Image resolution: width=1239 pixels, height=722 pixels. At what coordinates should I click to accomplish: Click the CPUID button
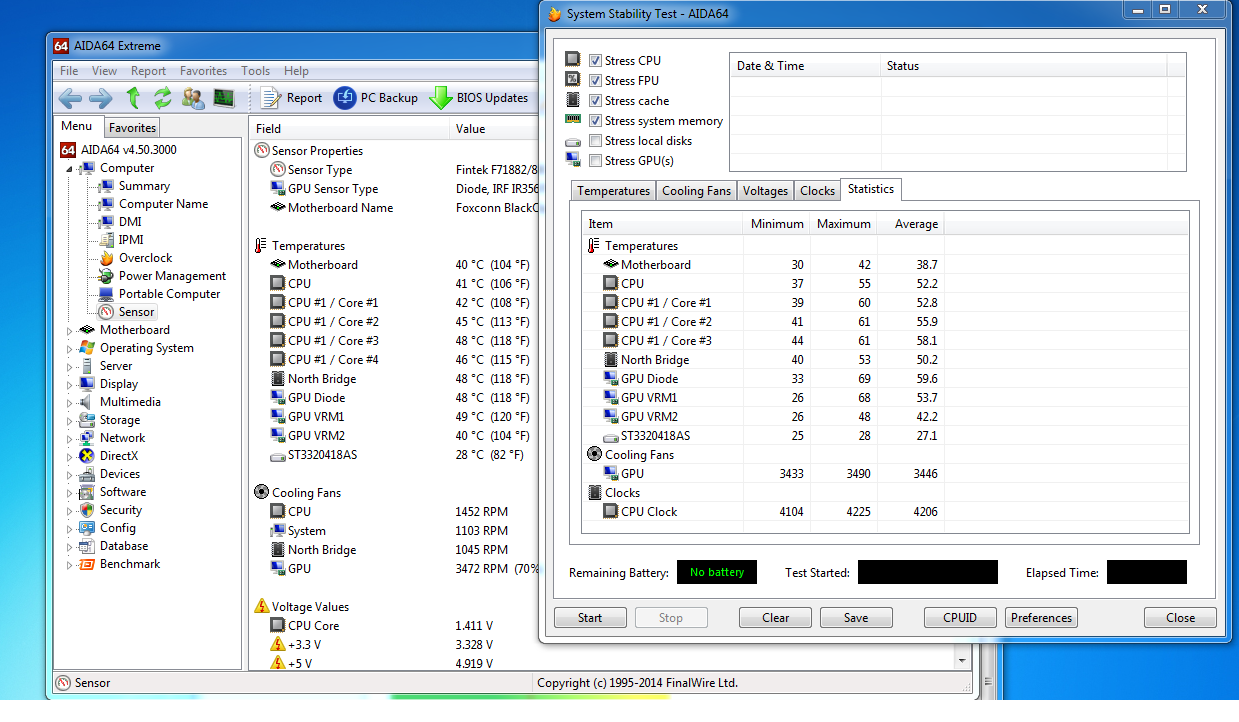[x=959, y=618]
